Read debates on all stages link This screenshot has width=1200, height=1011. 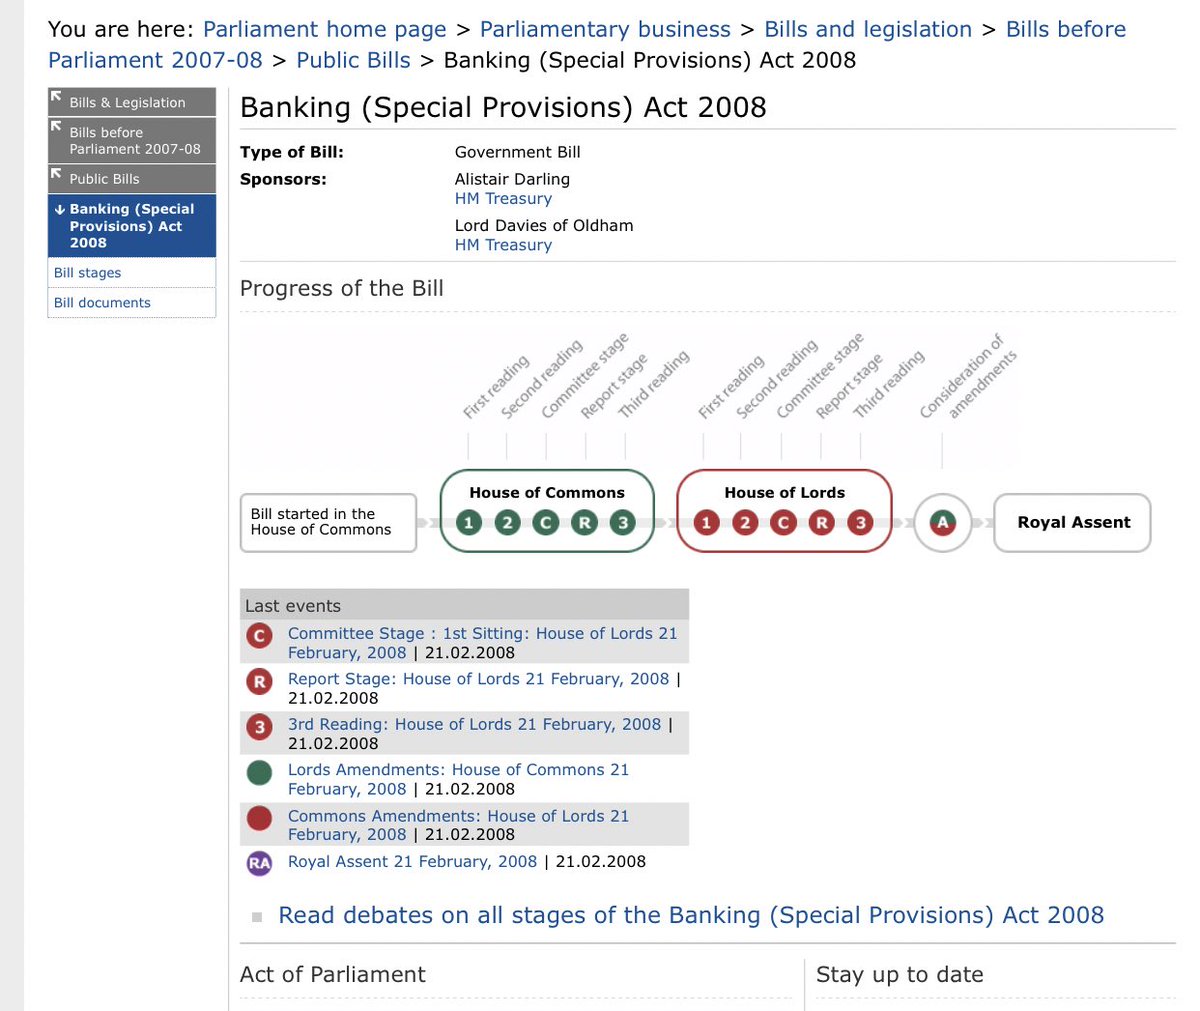coord(691,915)
